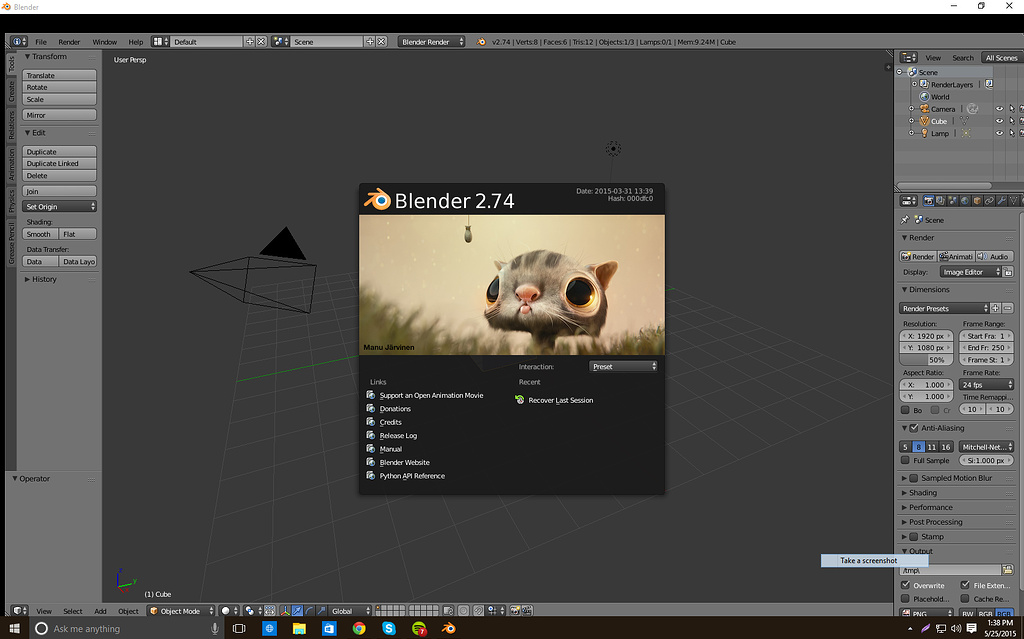Open the World properties globe icon
Image resolution: width=1024 pixels, height=639 pixels.
[x=965, y=201]
